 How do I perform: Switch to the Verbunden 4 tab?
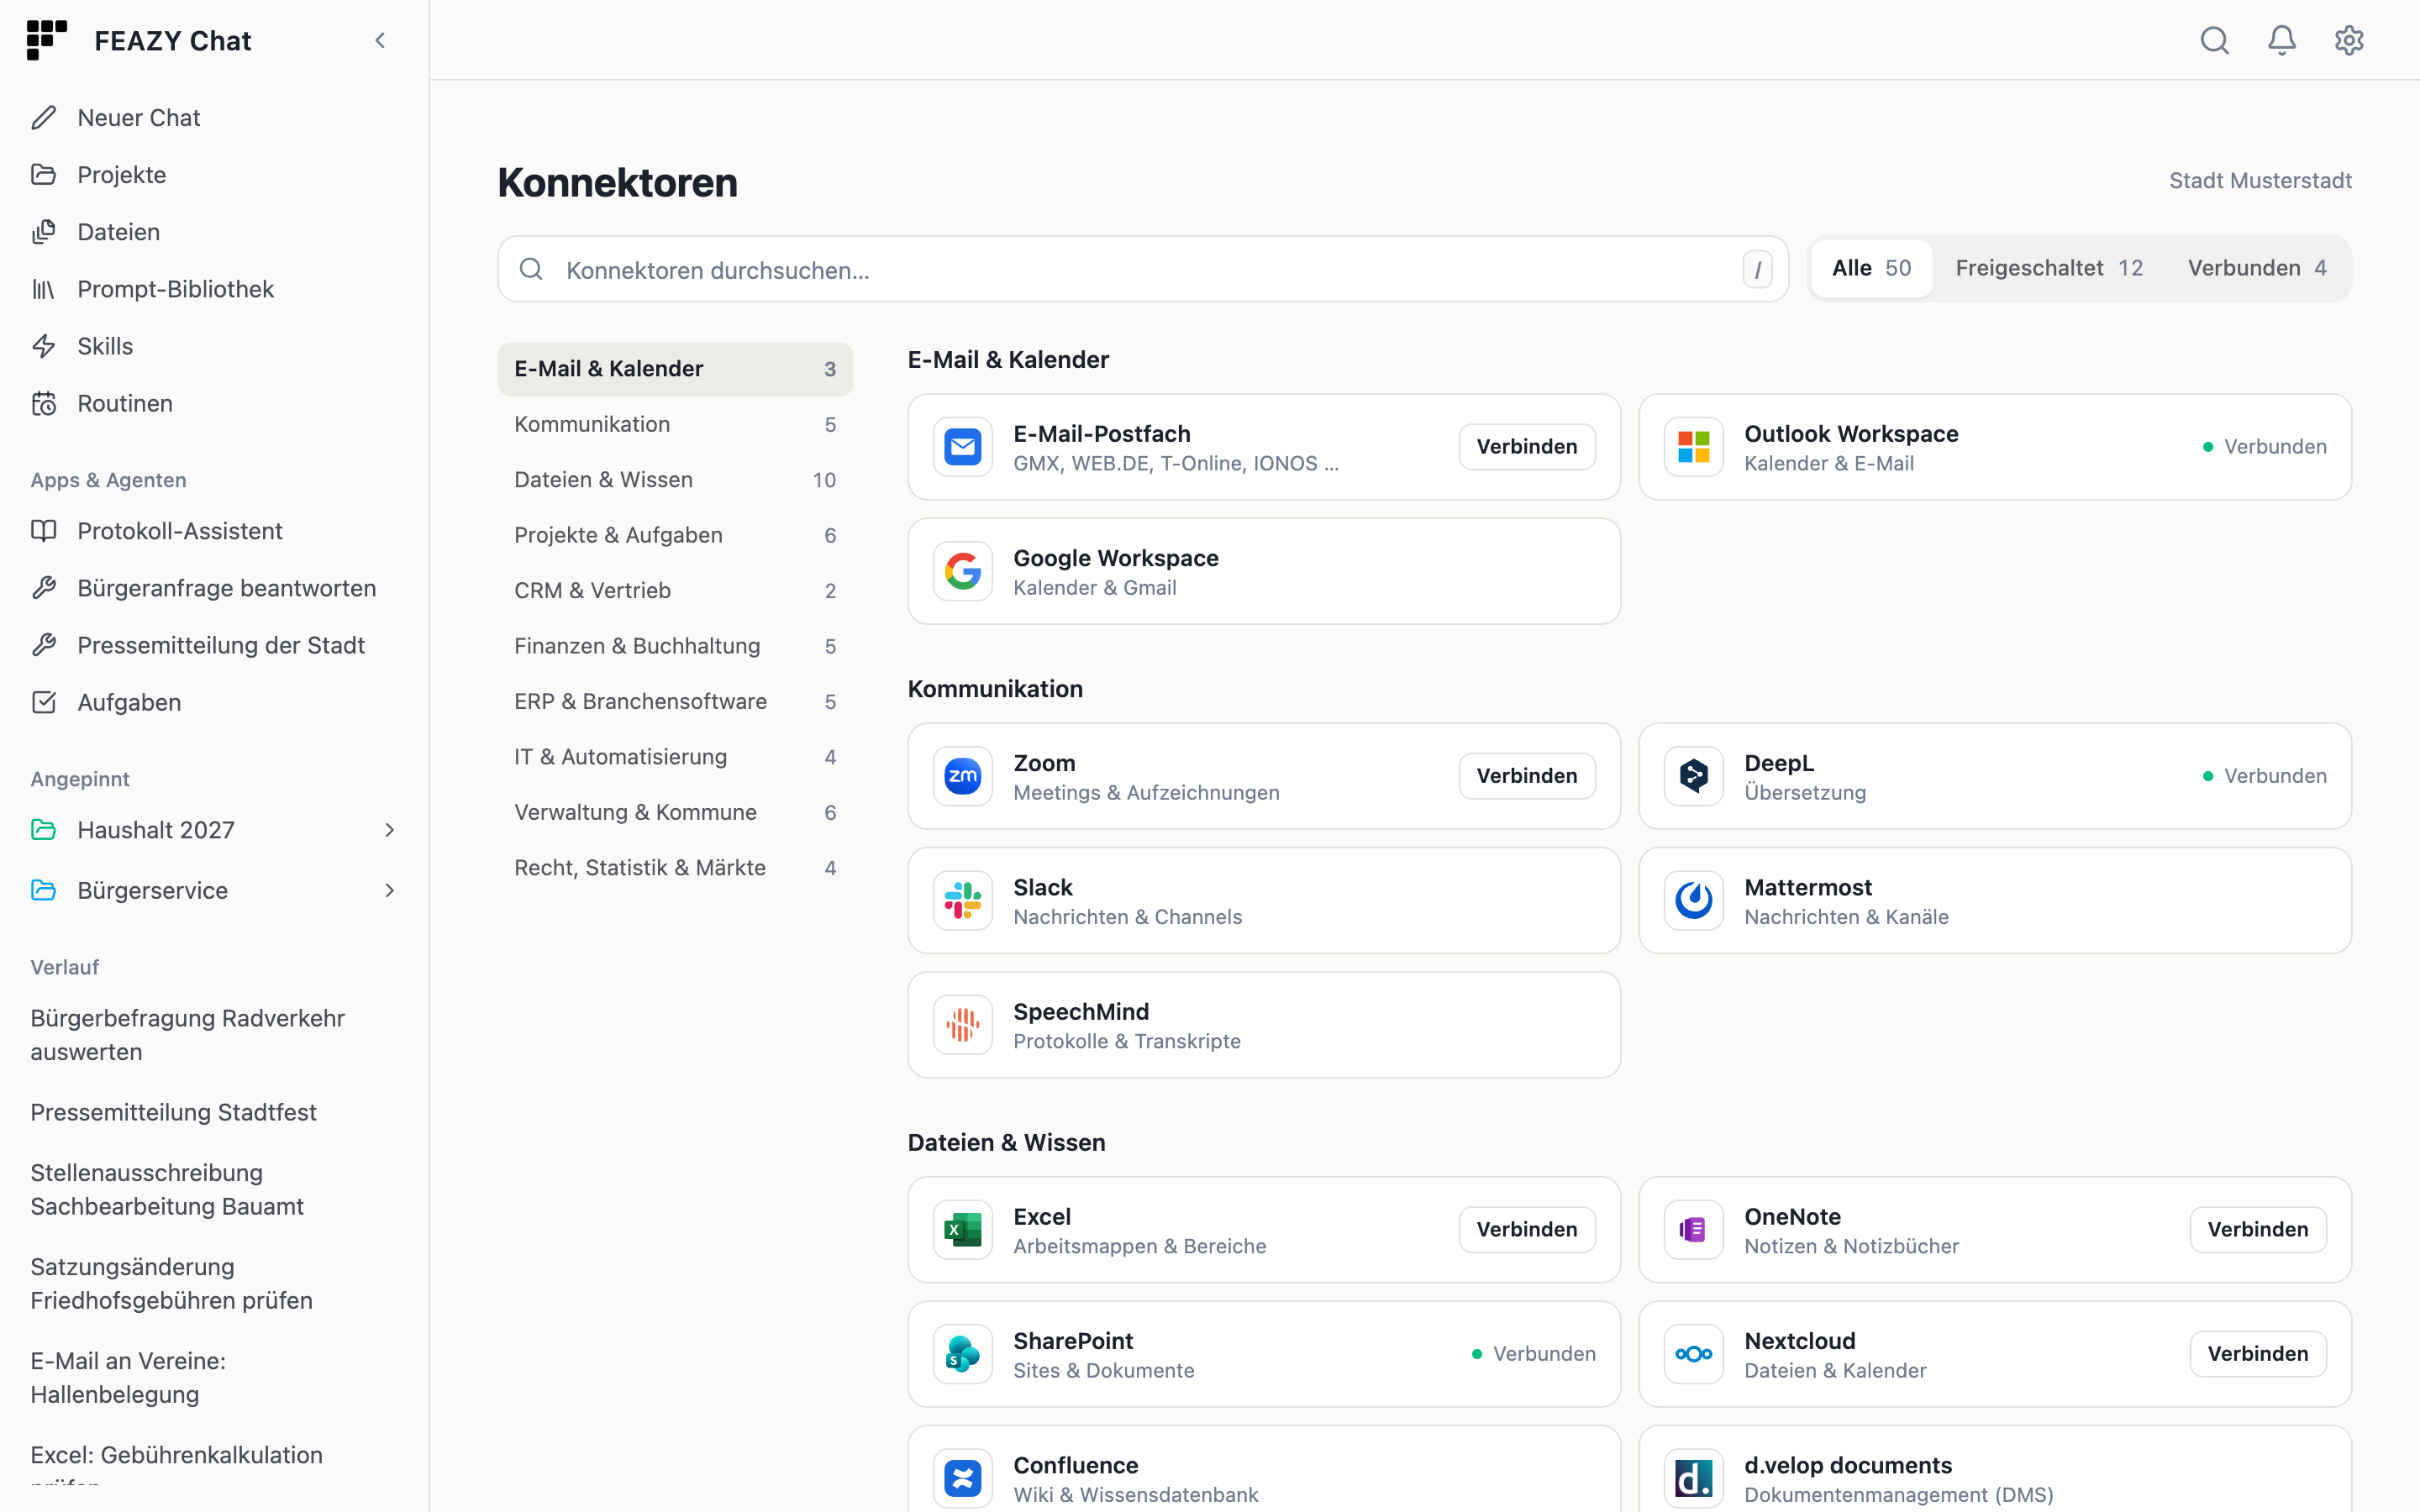coord(2257,268)
